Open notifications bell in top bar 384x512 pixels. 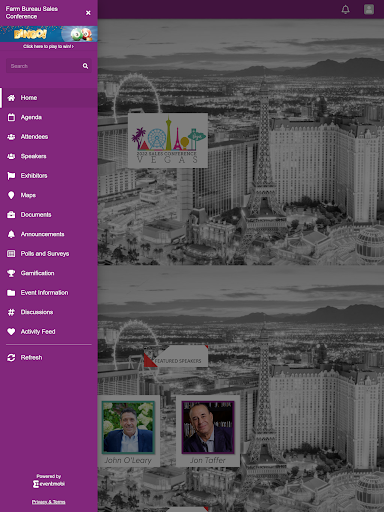(x=346, y=9)
